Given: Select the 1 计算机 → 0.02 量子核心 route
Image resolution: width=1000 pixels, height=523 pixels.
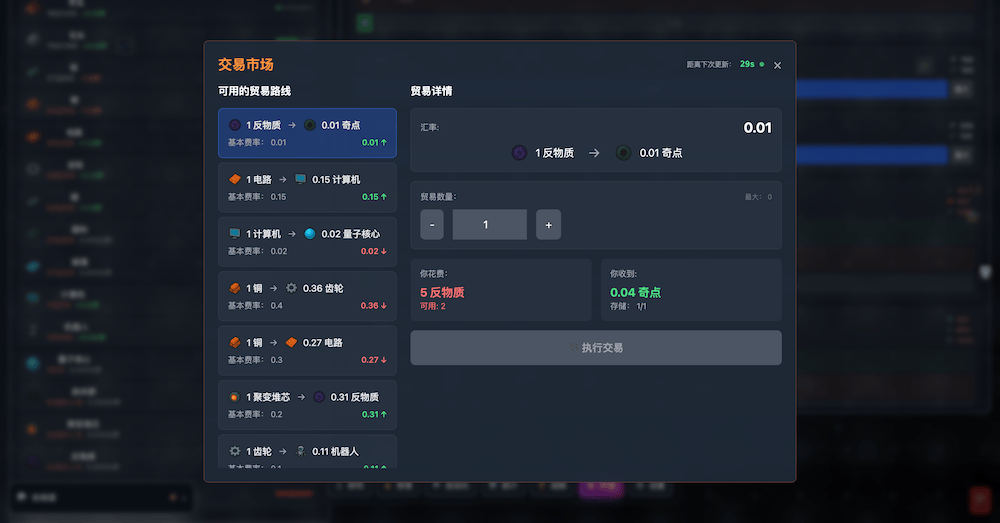Looking at the screenshot, I should click(307, 242).
